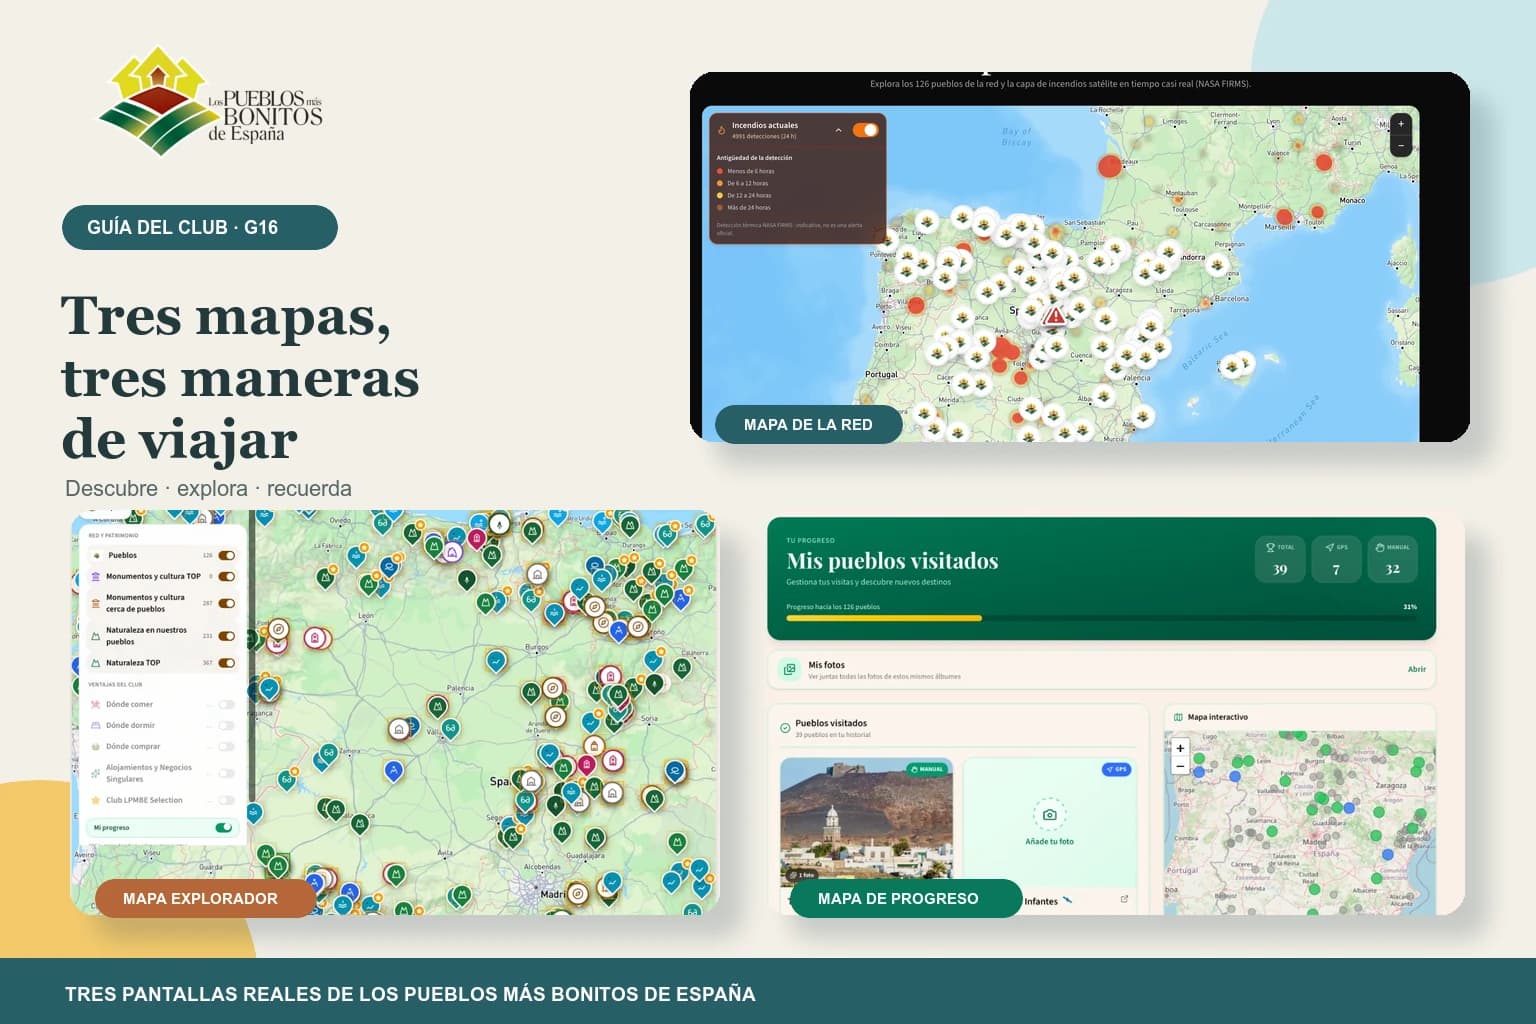Click the 'Mis pueblos visitados' heading
This screenshot has height=1024, width=1536.
point(892,561)
